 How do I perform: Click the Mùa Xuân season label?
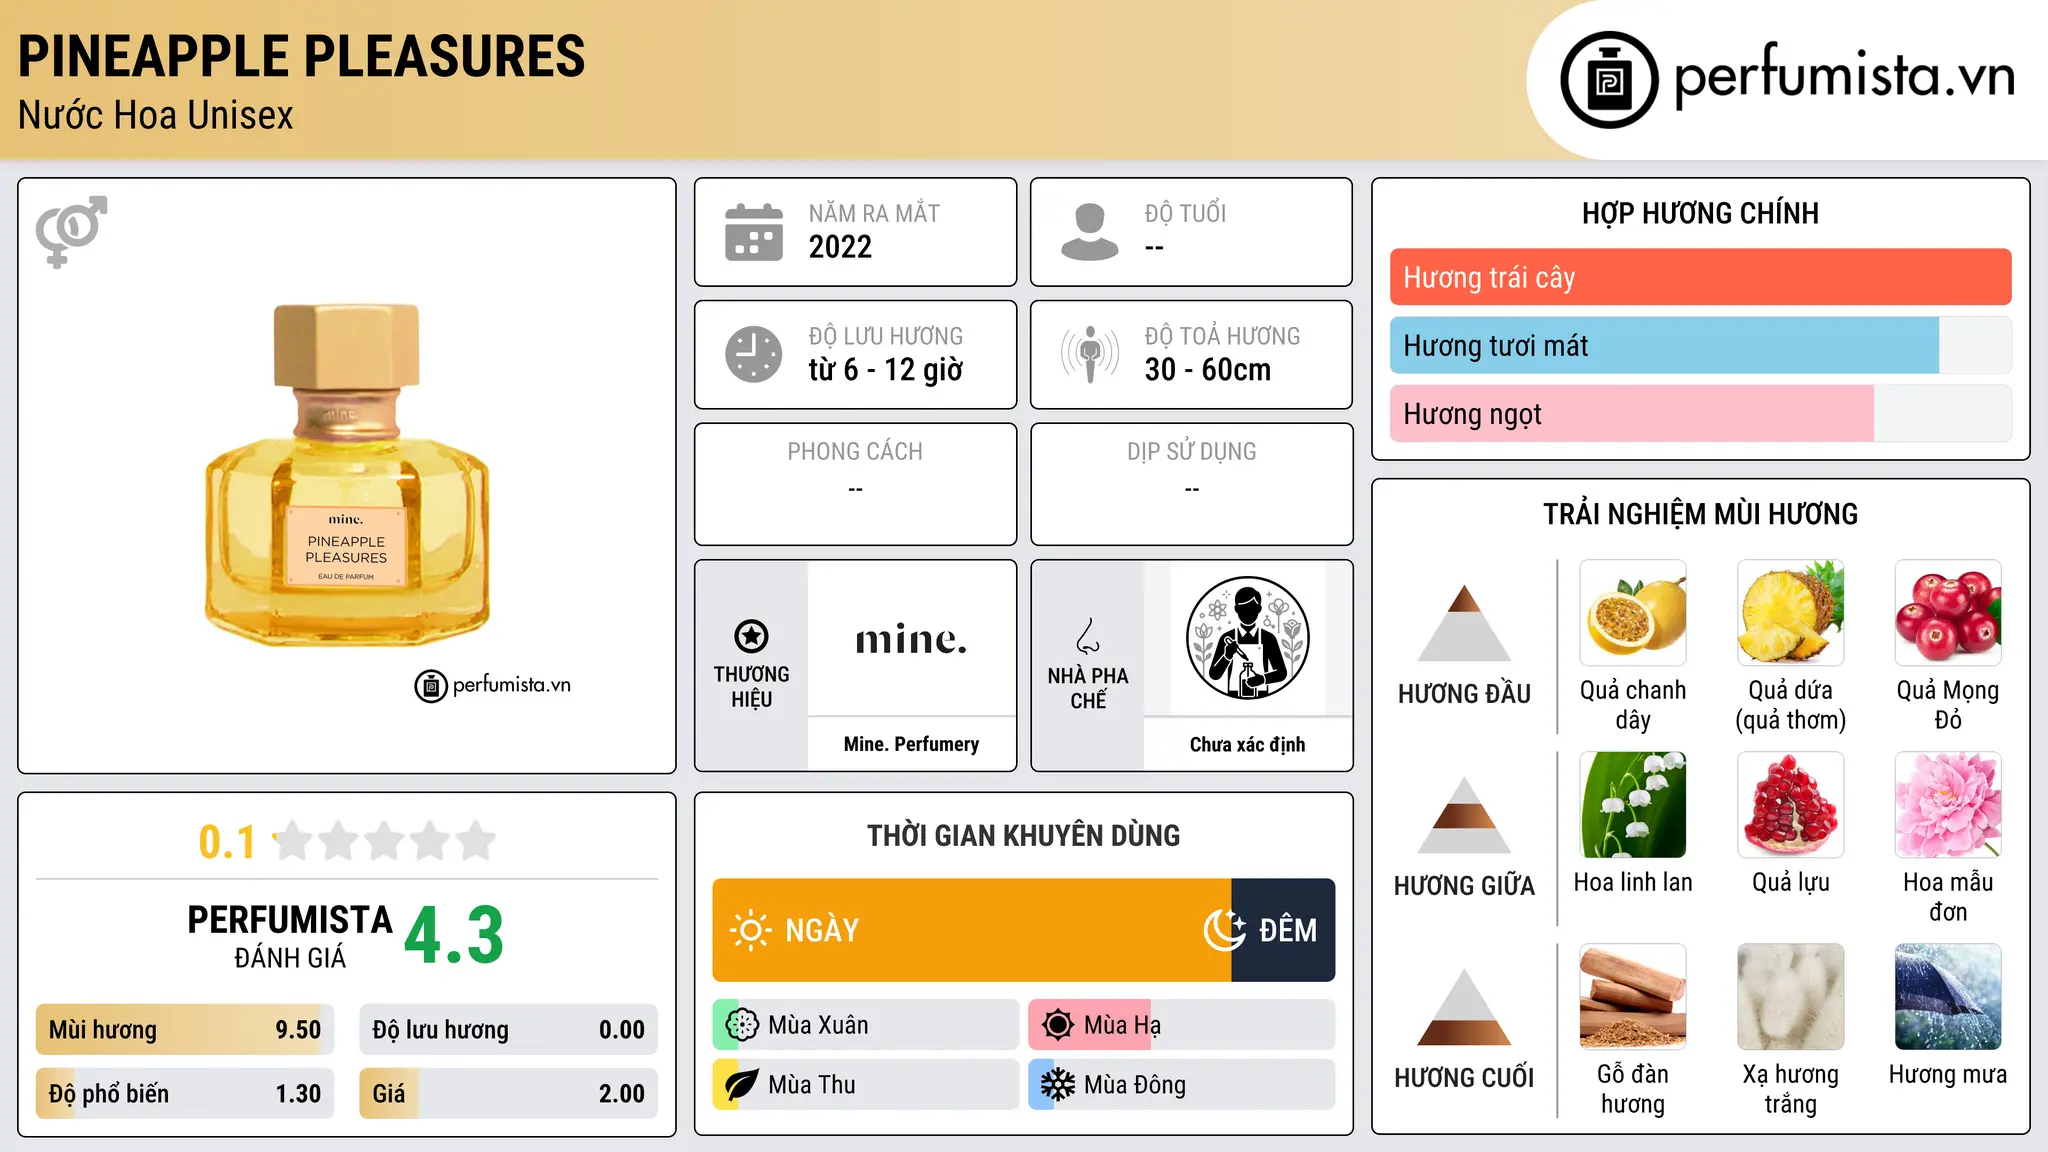click(818, 1025)
